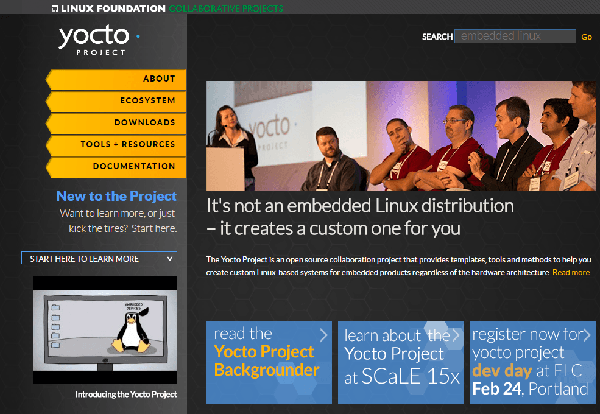Click the 'Want to learn more' intro text
The image size is (600, 414).
point(118,221)
